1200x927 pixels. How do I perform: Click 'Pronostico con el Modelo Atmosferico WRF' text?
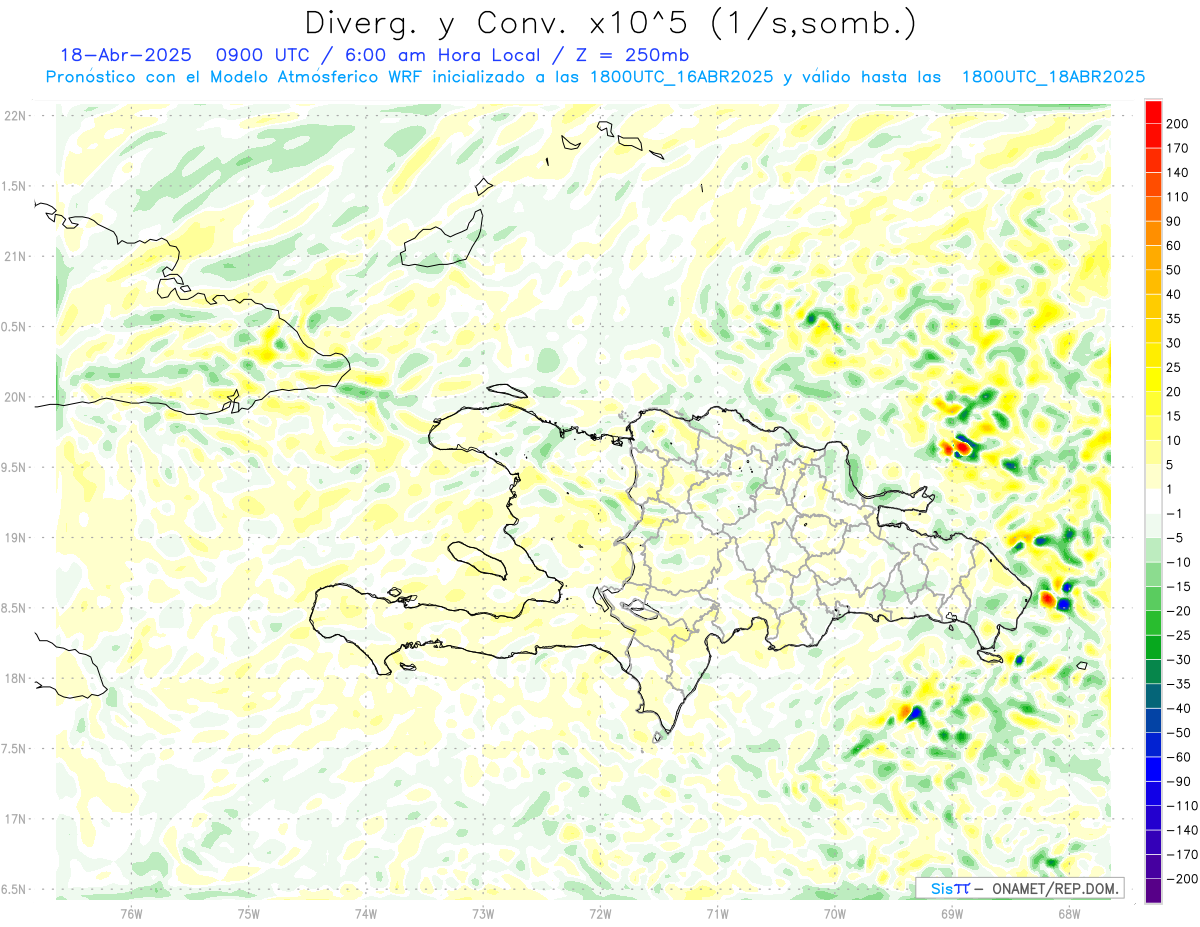tap(235, 77)
